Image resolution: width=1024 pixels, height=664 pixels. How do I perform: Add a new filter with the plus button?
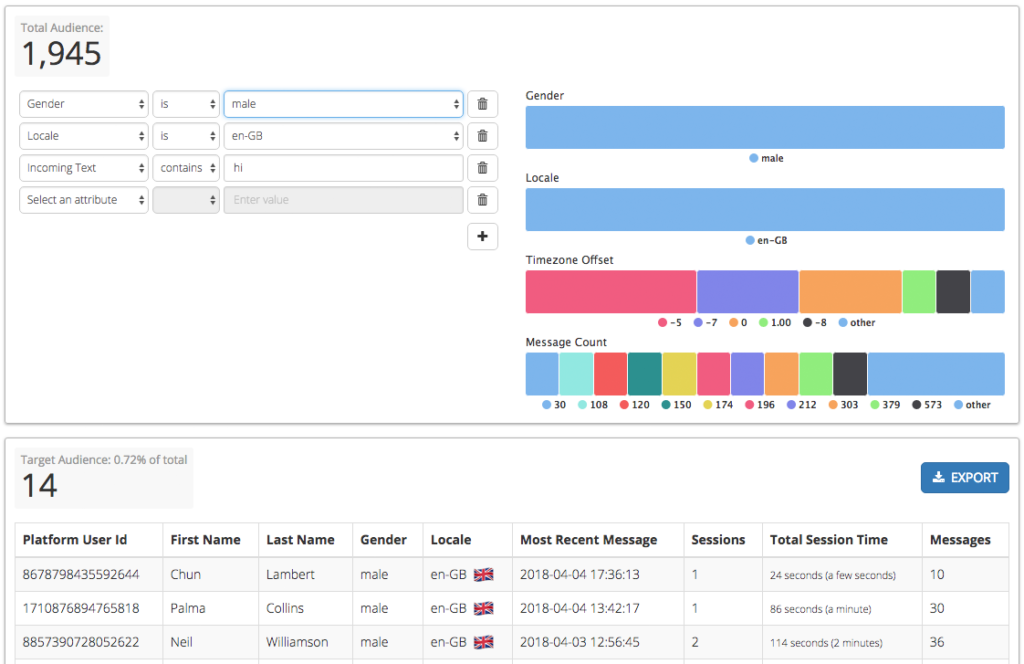point(483,236)
